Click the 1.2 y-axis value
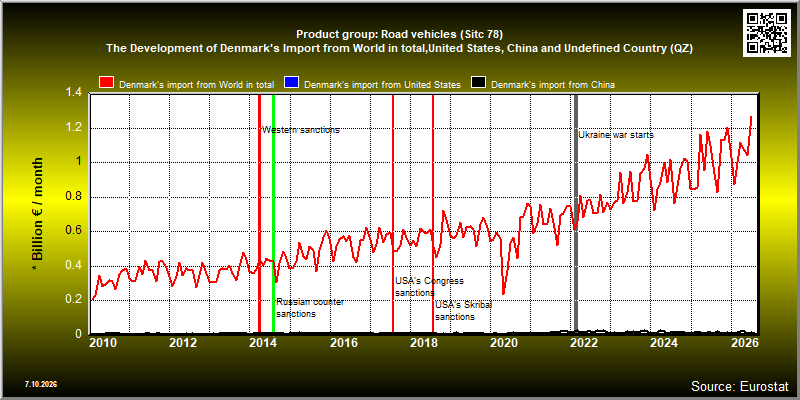800x400 pixels. [74, 128]
